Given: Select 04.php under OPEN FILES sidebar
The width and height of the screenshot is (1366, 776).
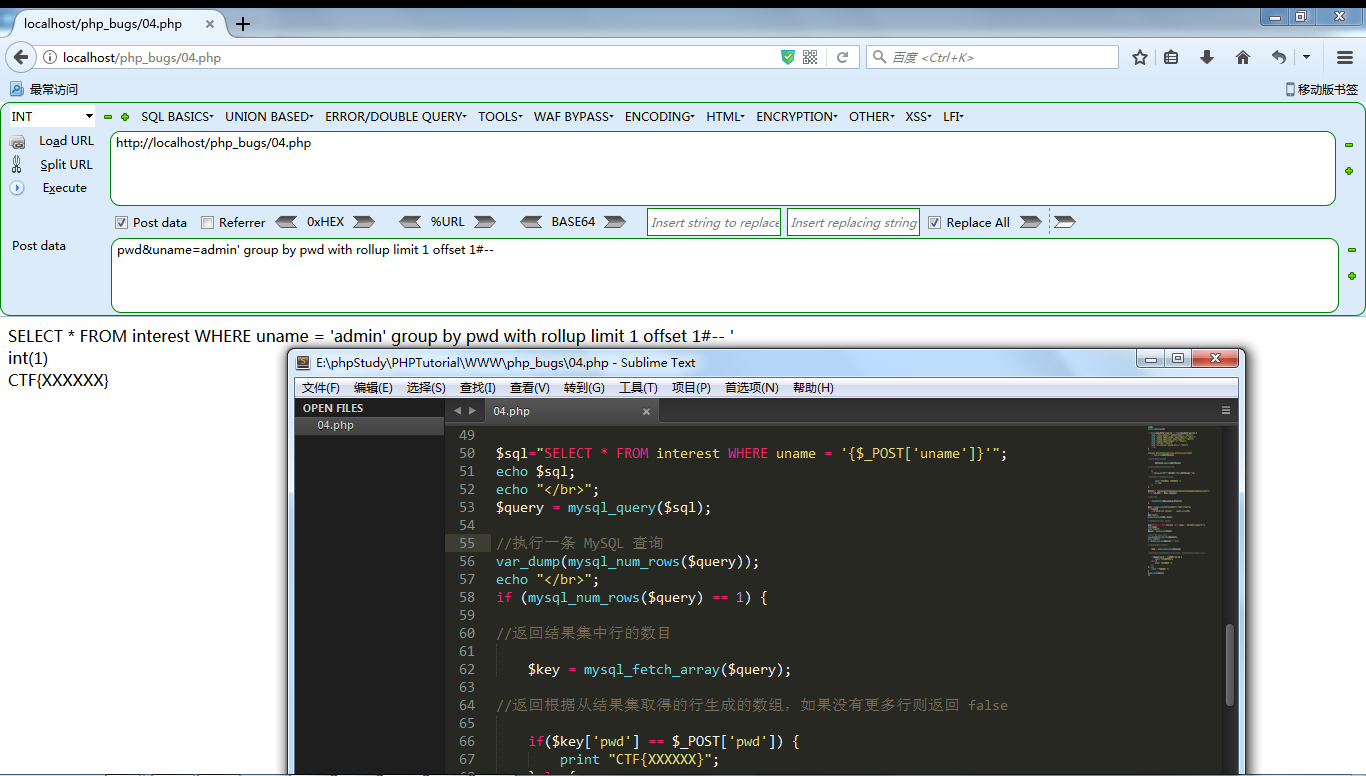Looking at the screenshot, I should 369,426.
